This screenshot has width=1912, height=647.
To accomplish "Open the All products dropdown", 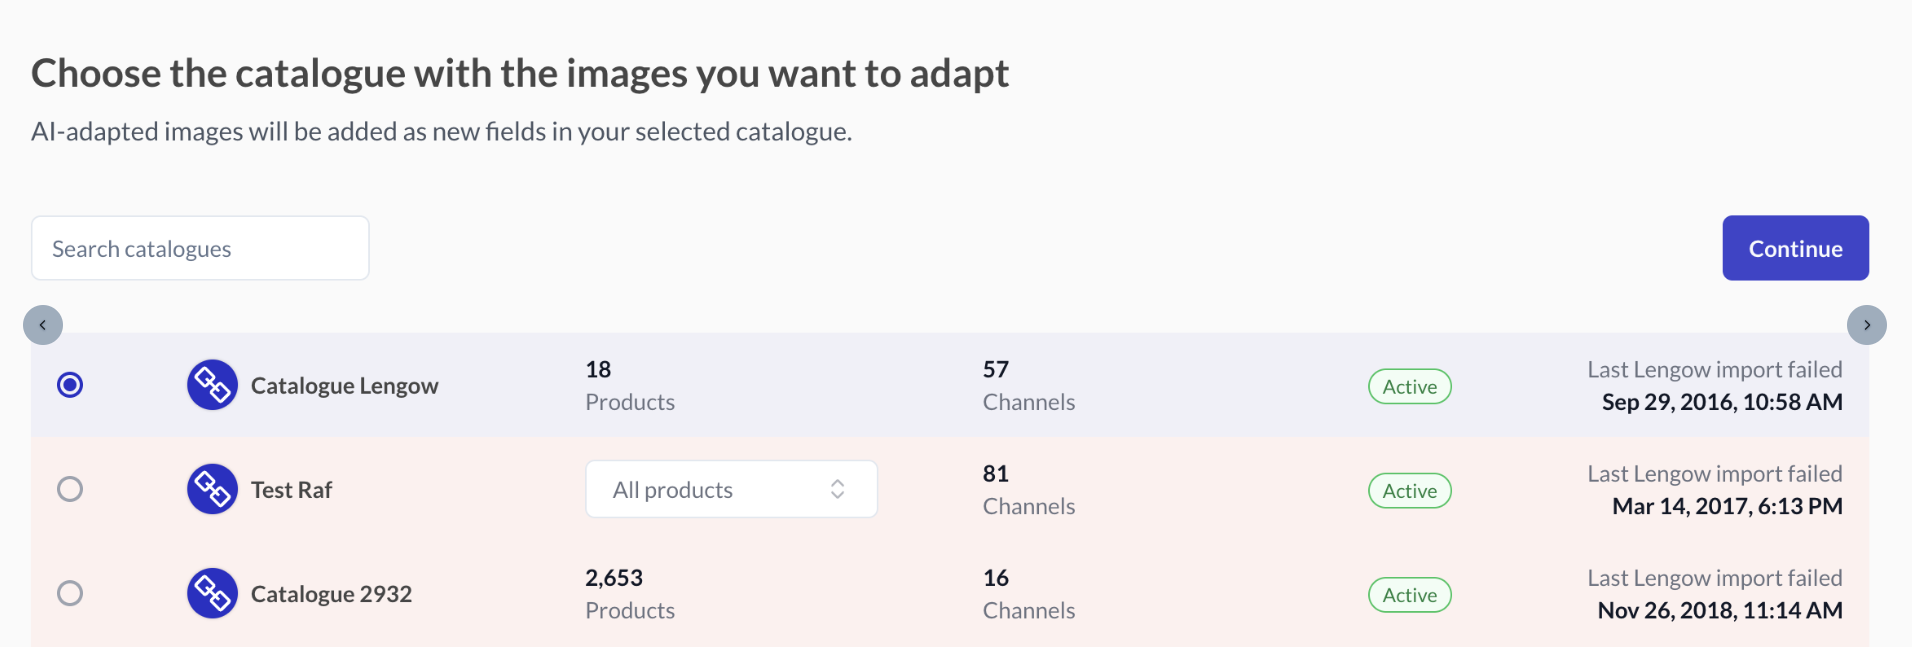I will 731,489.
